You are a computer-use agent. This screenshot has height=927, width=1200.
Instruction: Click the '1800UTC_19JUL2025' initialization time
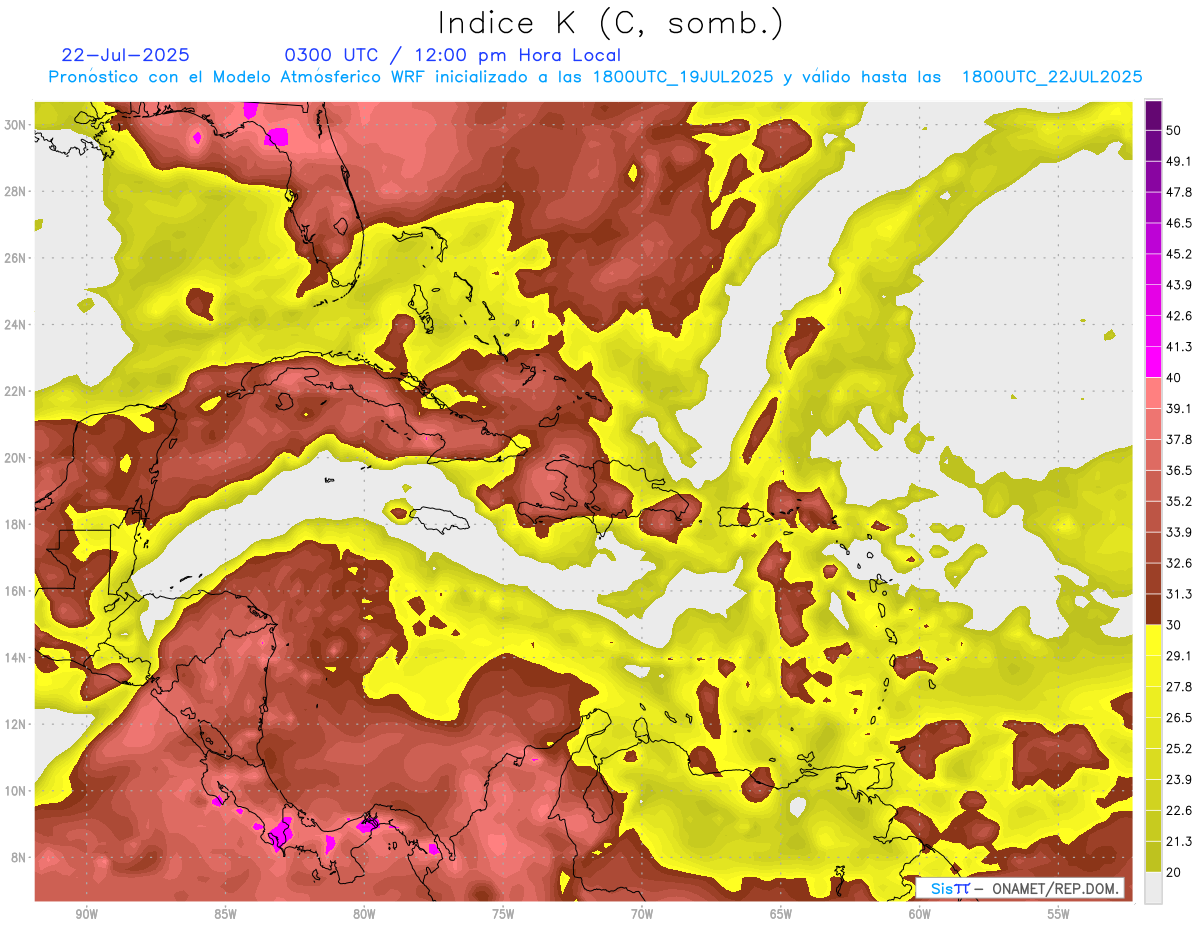(x=683, y=77)
